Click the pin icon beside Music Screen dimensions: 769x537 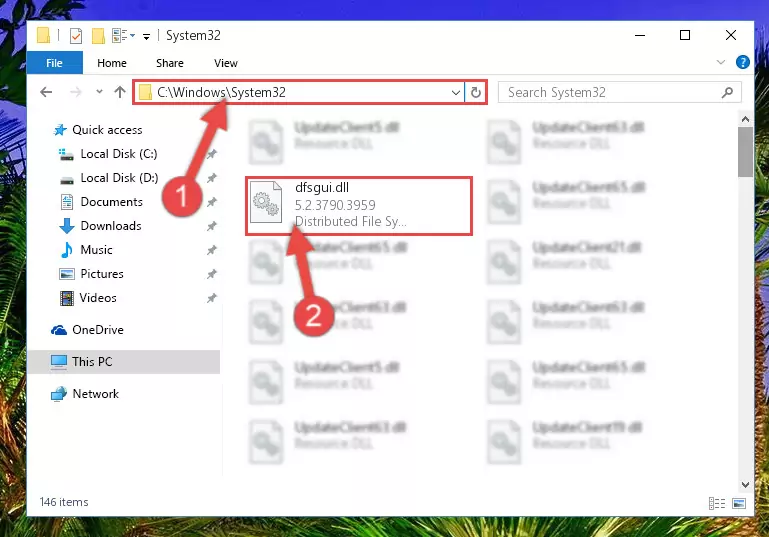tap(211, 250)
